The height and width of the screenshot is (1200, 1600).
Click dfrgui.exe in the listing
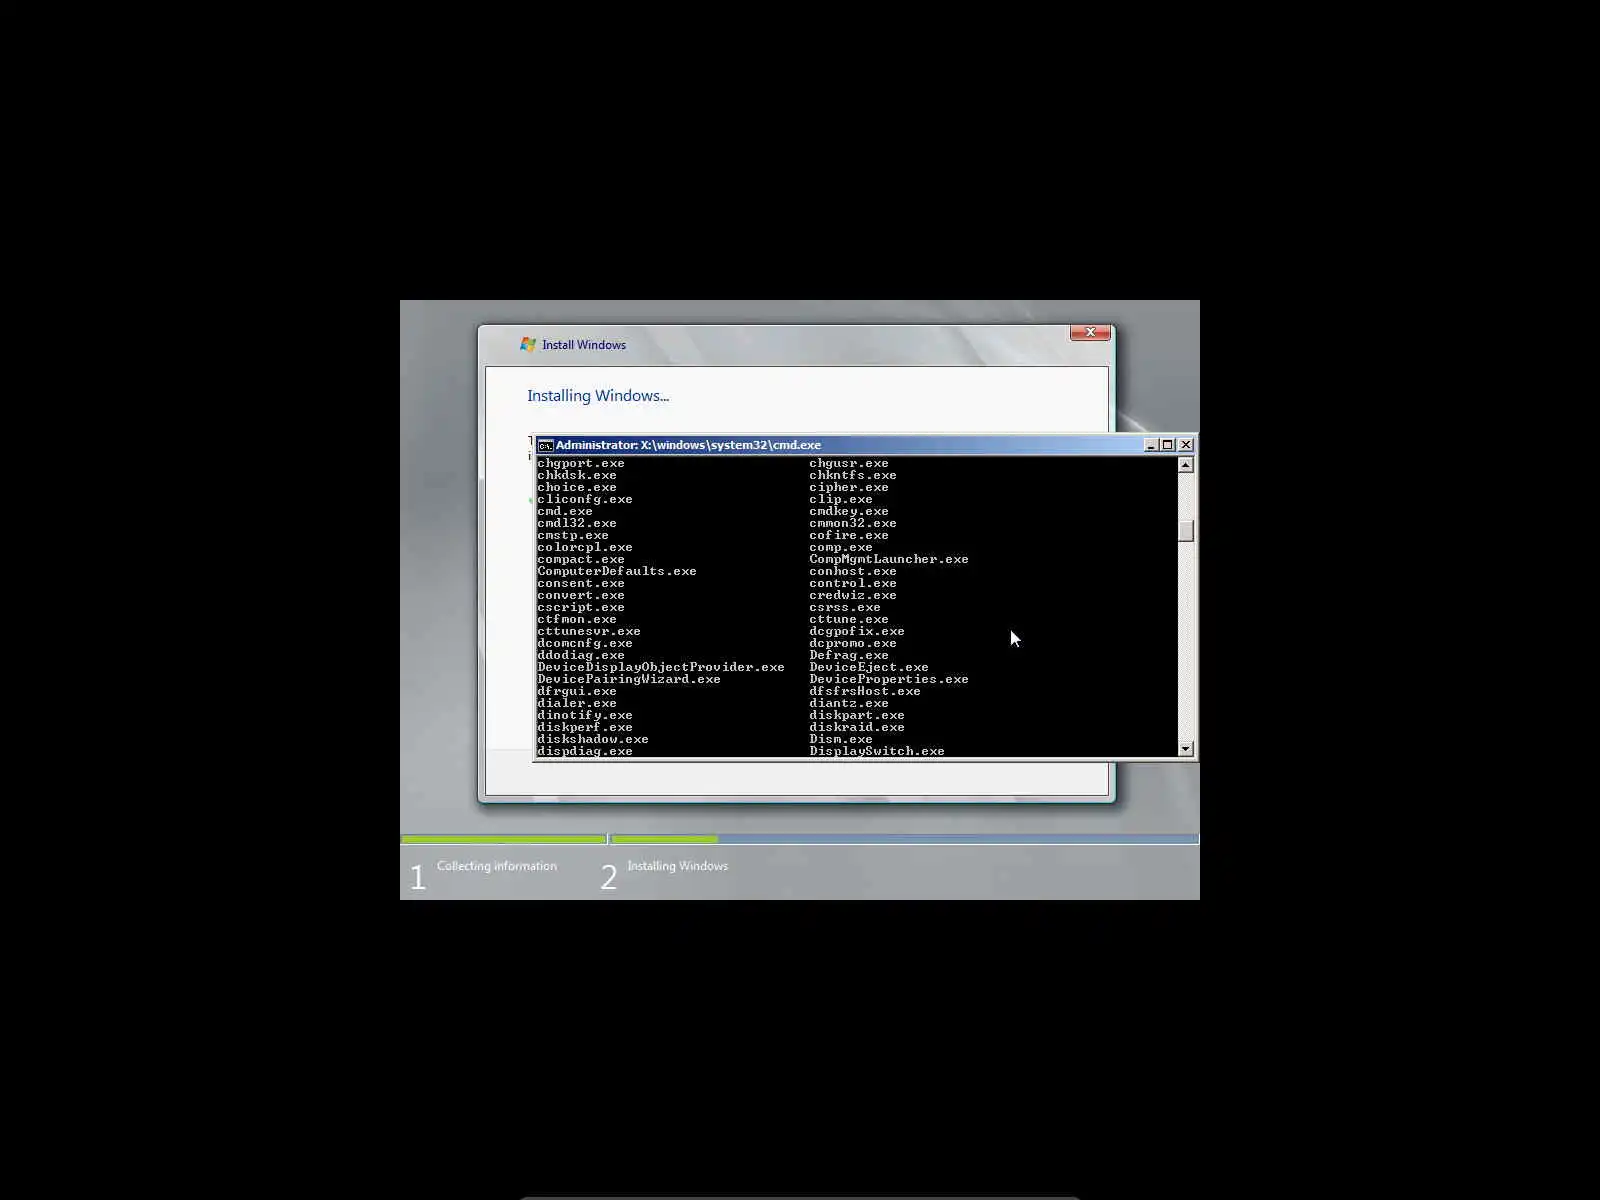tap(577, 691)
